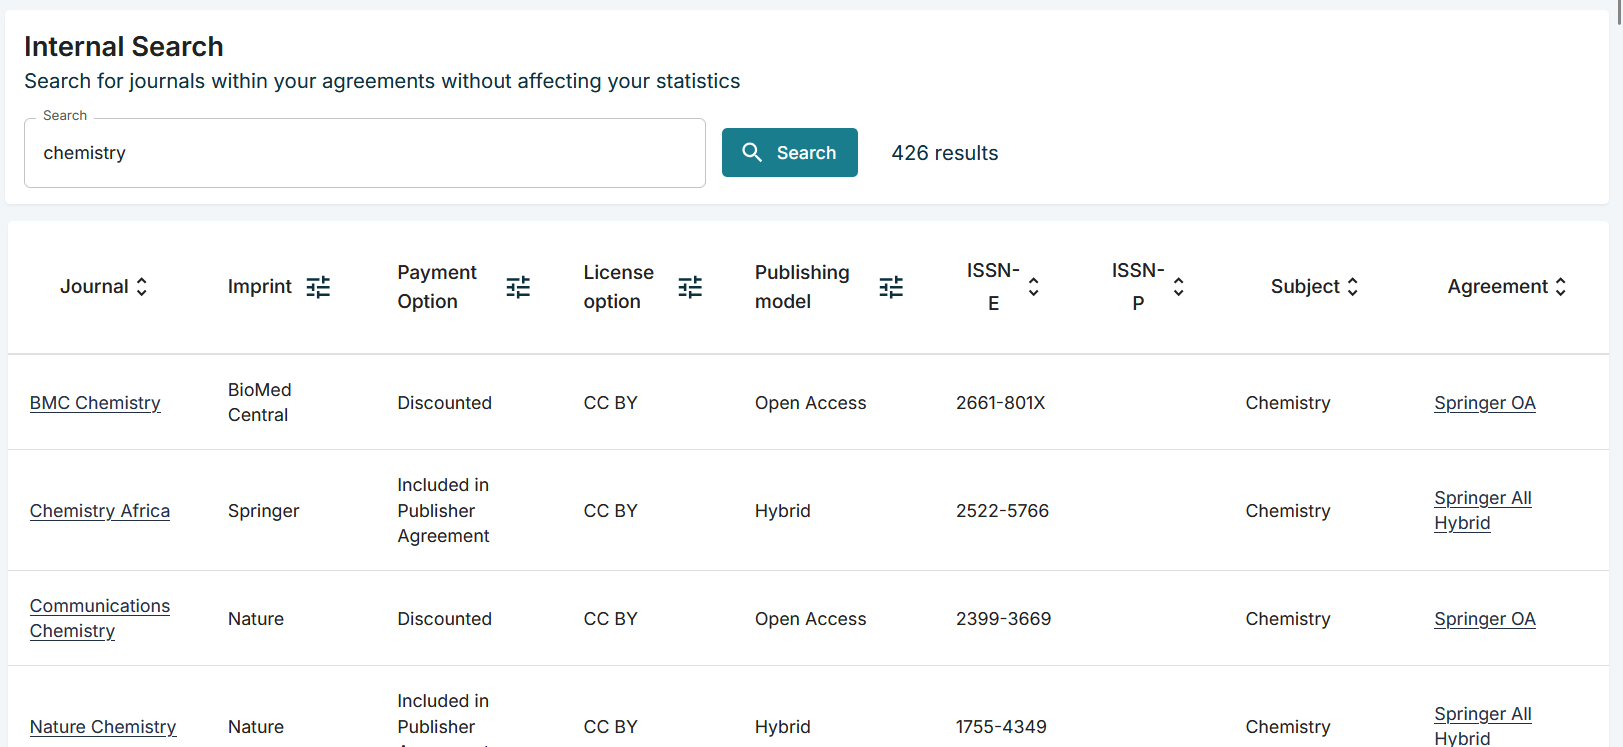This screenshot has width=1623, height=747.
Task: Select the ISSN 1755-4349 cell
Action: pyautogui.click(x=1001, y=727)
